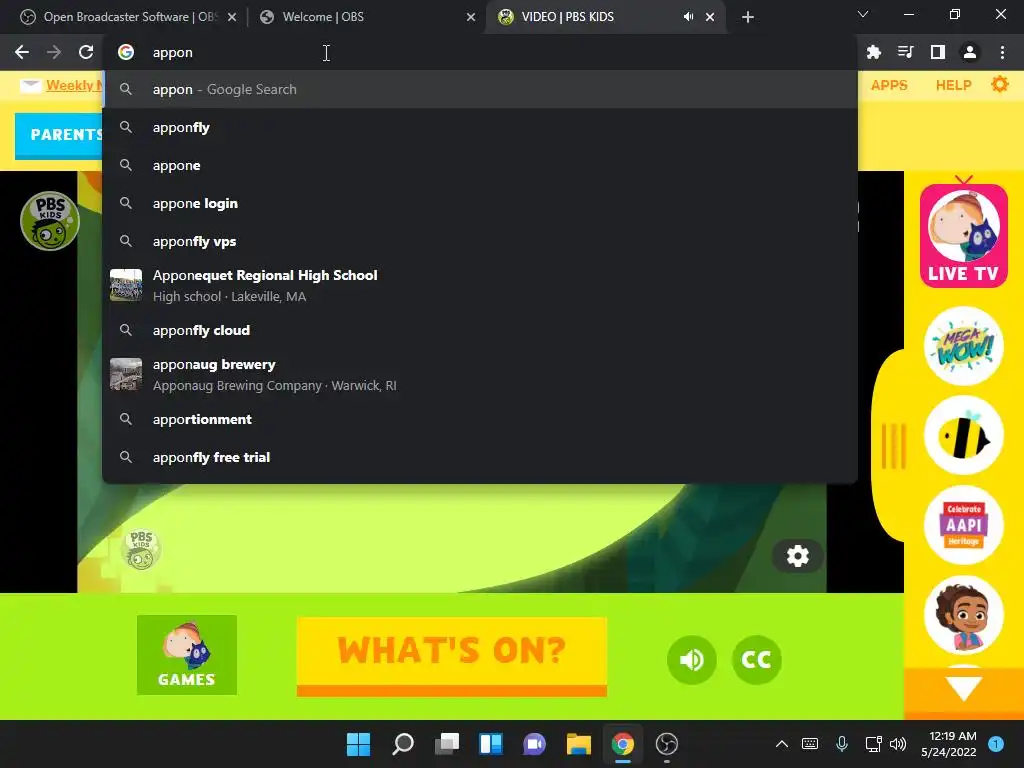Choose the 'apponfly vps' suggestion
Image resolution: width=1024 pixels, height=768 pixels.
(x=480, y=241)
